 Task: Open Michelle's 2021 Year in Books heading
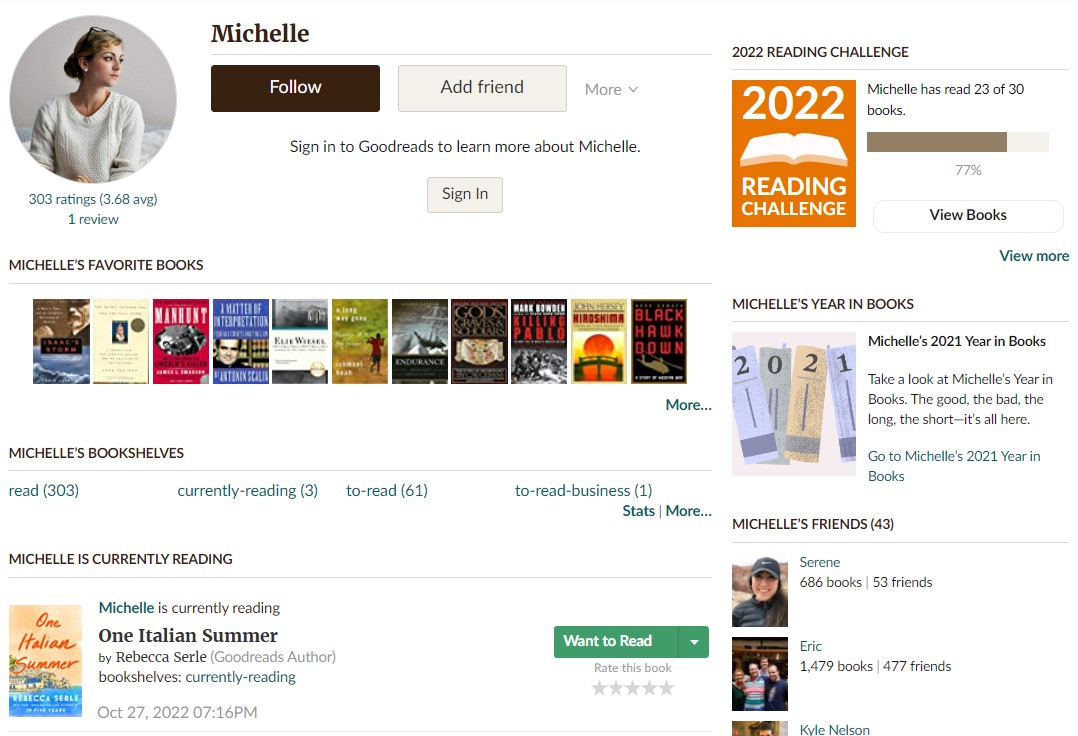[x=956, y=342]
